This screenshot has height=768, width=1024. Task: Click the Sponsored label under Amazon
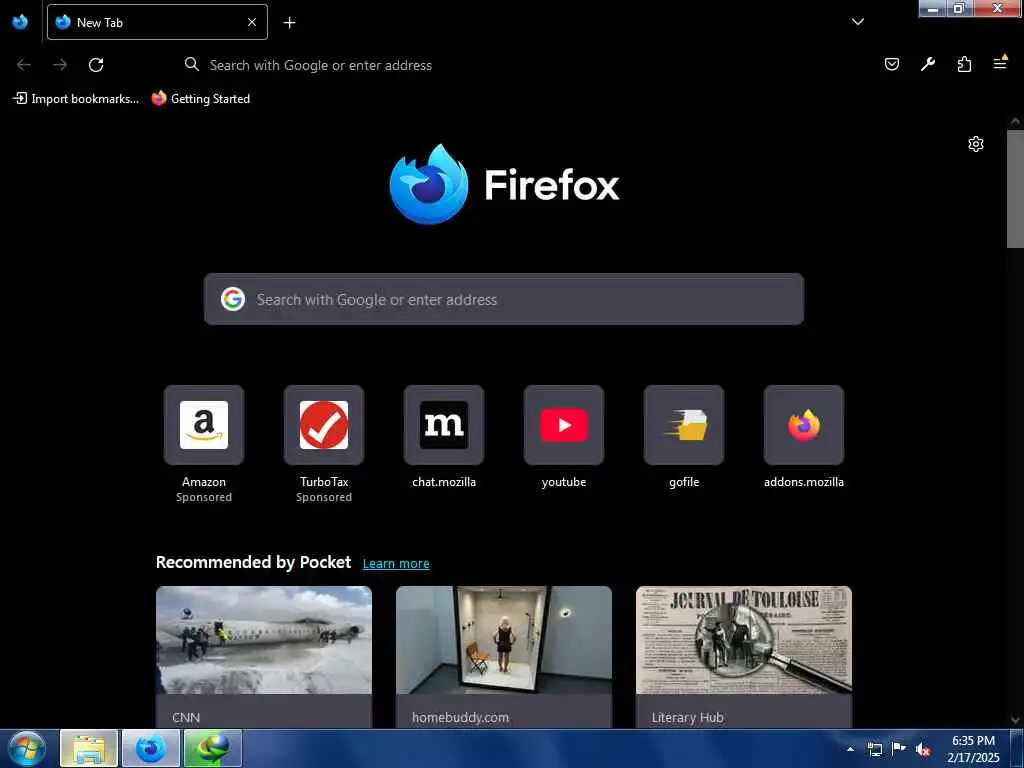point(204,497)
